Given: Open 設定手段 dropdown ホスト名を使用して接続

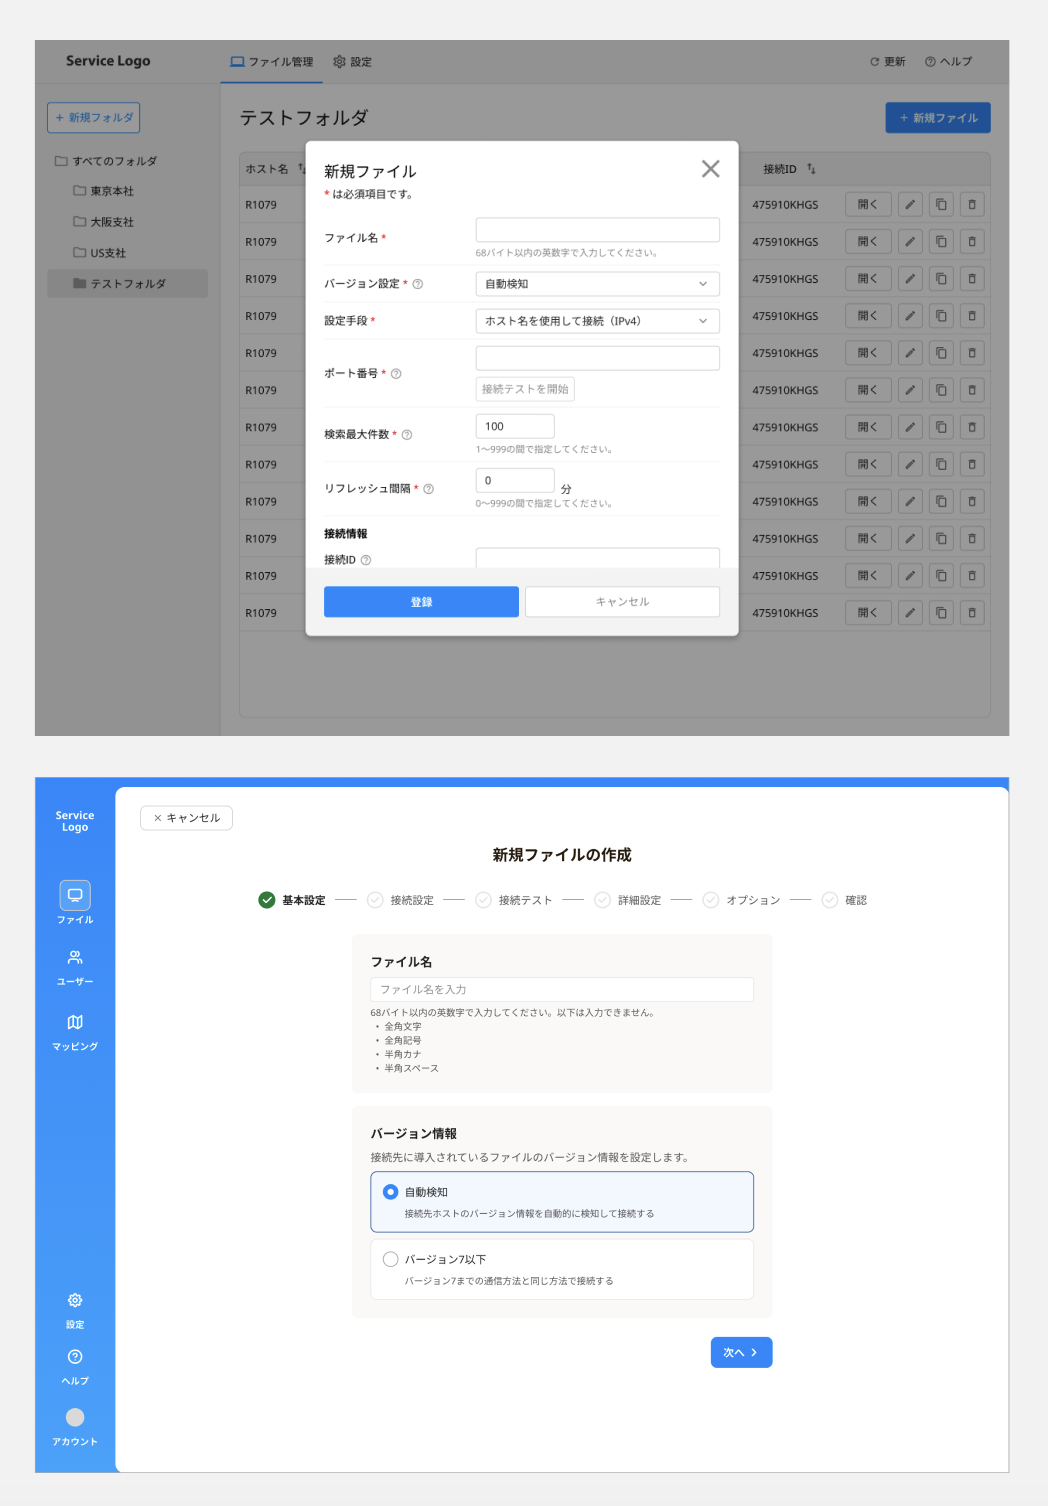Looking at the screenshot, I should (x=598, y=321).
